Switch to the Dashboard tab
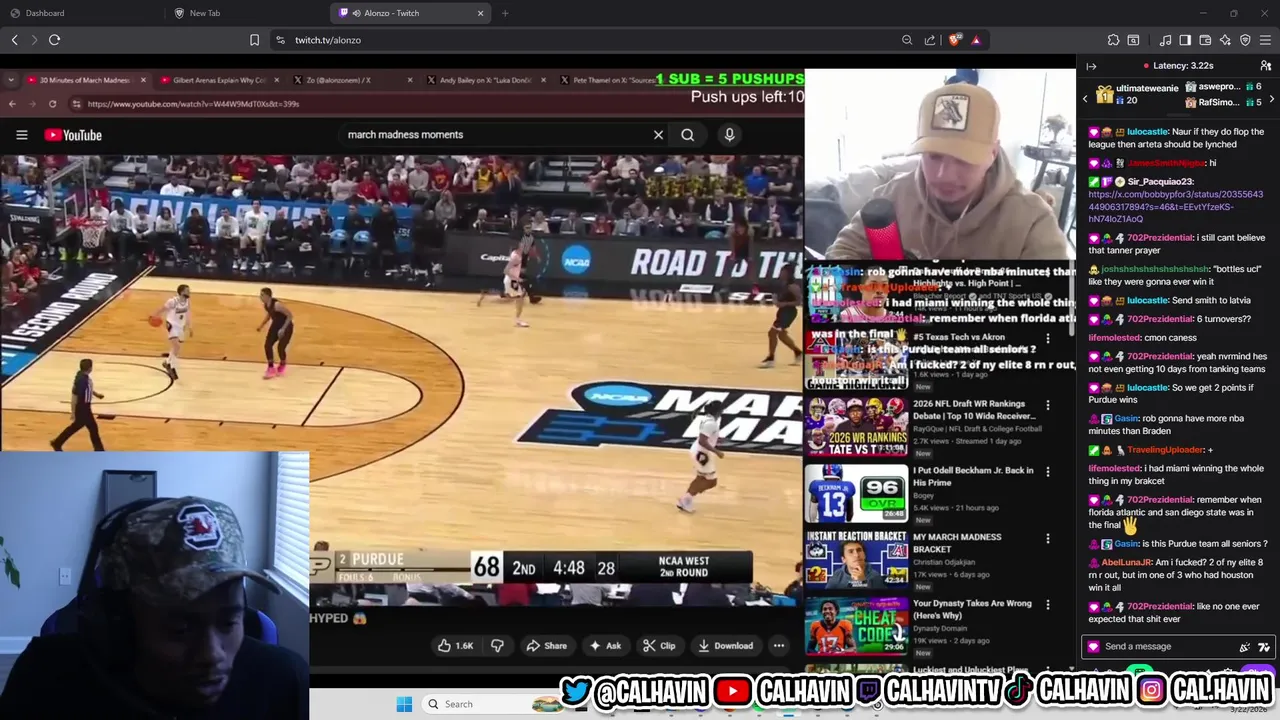 84,13
